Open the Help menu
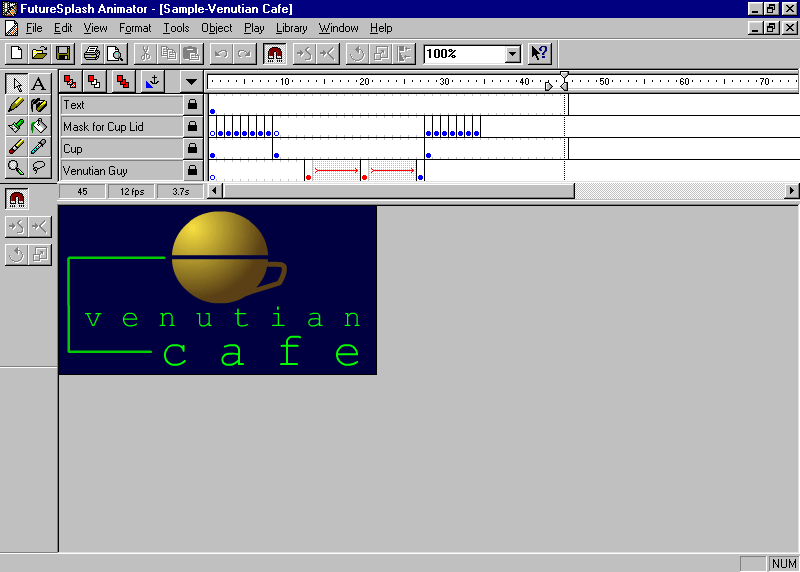The image size is (800, 572). click(x=381, y=28)
